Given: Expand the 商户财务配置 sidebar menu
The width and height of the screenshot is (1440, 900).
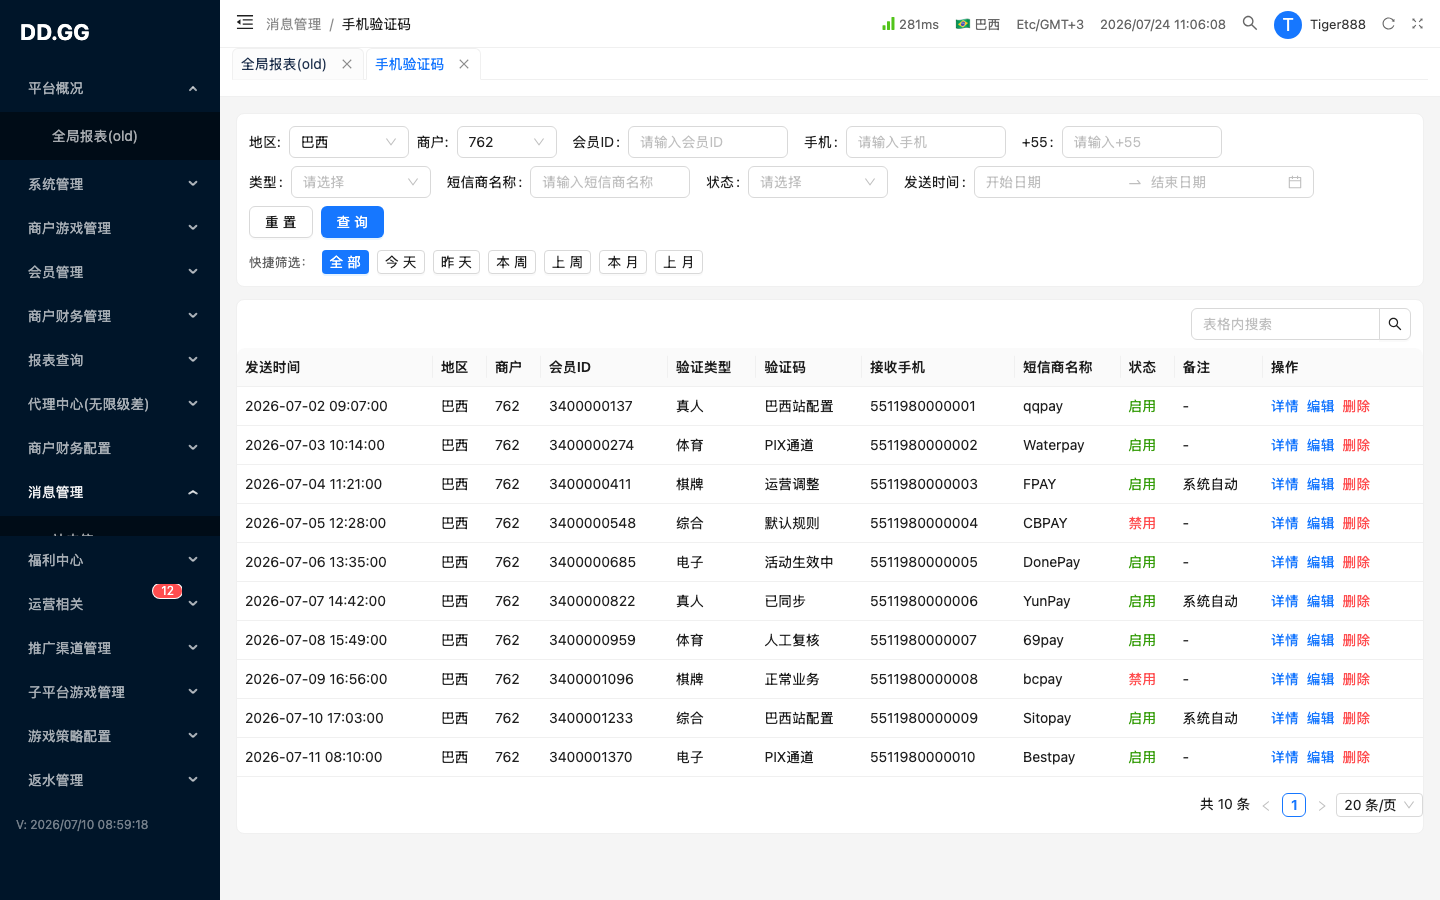Looking at the screenshot, I should (110, 448).
